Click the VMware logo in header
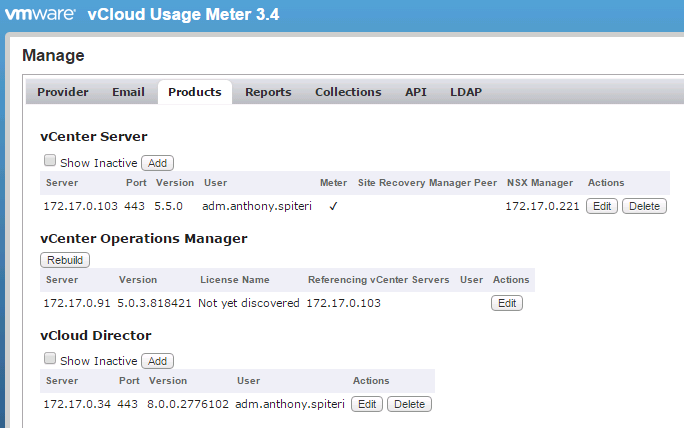 coord(40,14)
